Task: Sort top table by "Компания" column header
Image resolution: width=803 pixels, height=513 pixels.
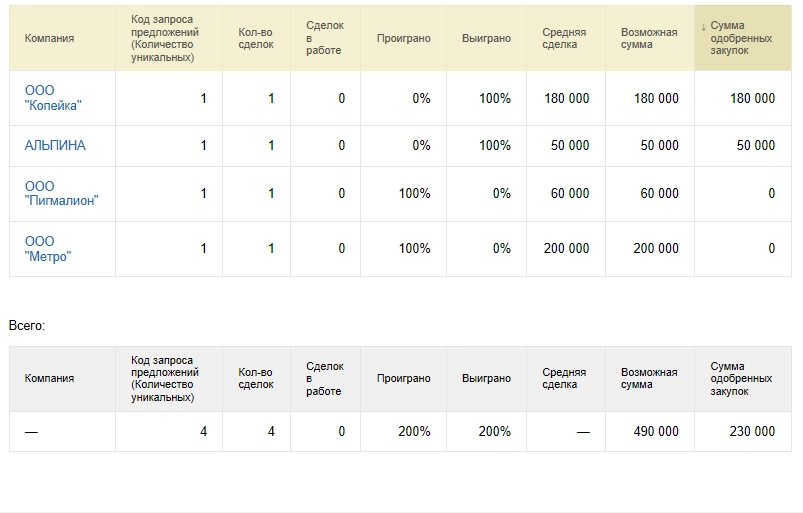Action: (x=49, y=38)
